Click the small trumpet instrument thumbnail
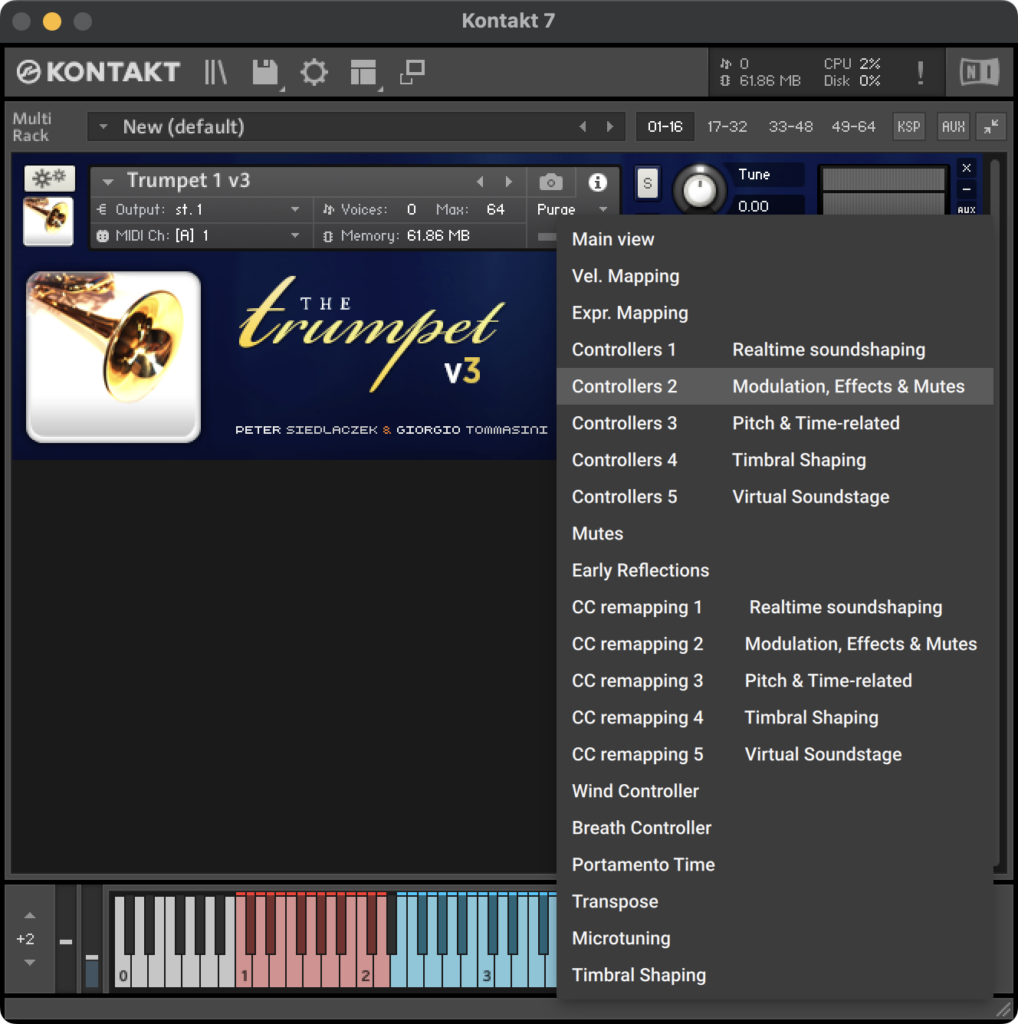Viewport: 1018px width, 1024px height. point(48,221)
